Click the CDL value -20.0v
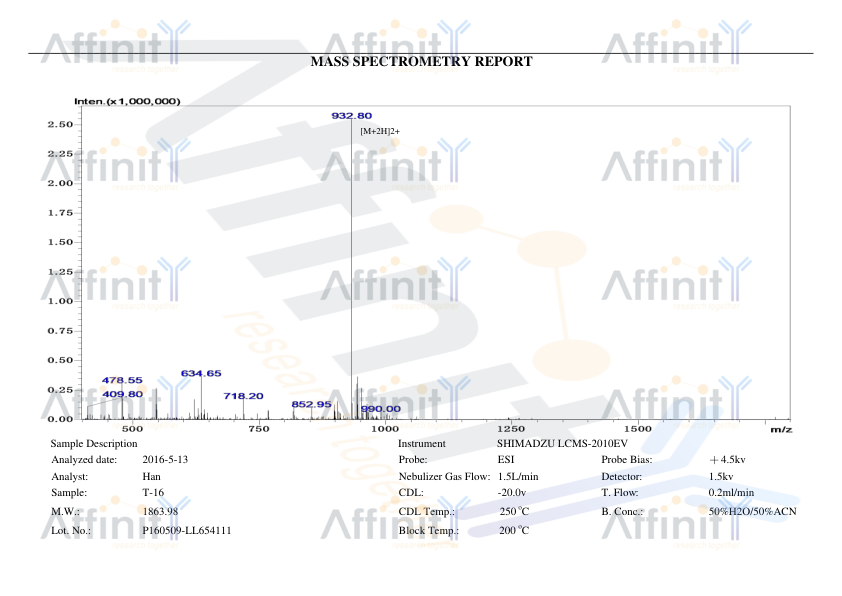Screen dimensions: 842x596 (512, 492)
